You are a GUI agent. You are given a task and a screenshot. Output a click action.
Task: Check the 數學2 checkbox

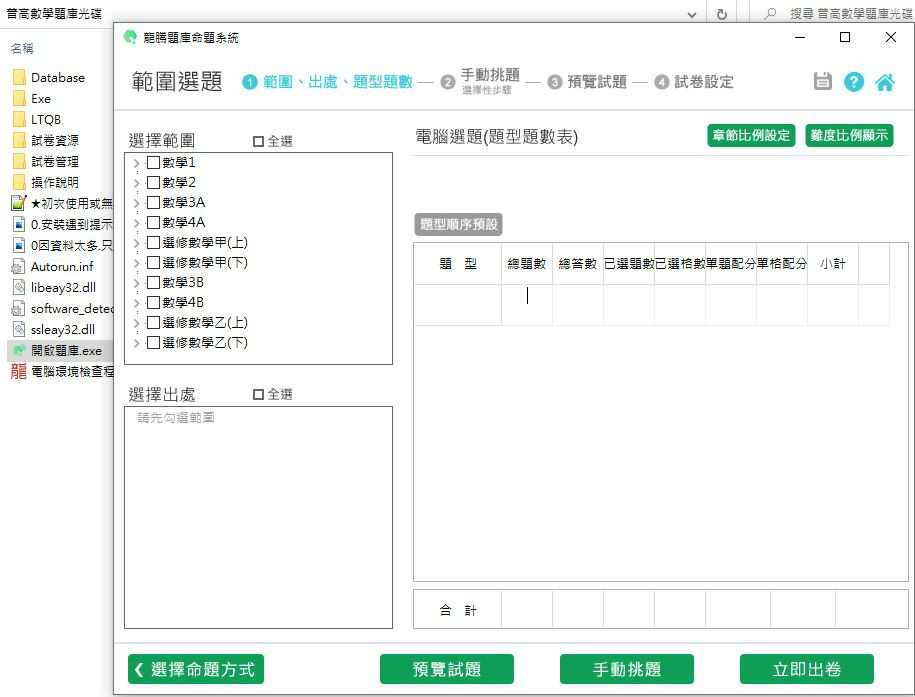153,182
